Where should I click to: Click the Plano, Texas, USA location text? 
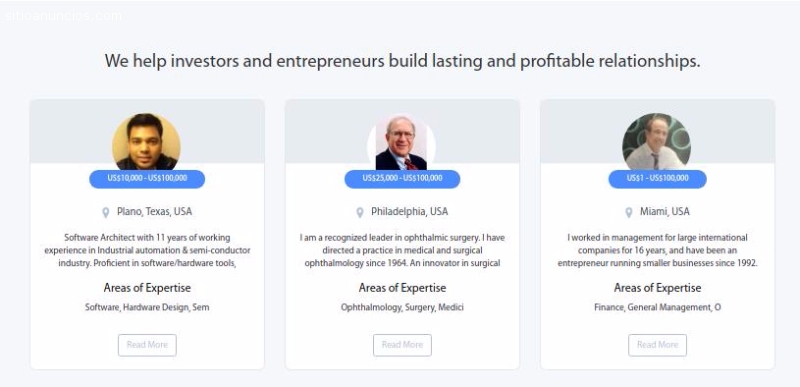[x=155, y=212]
